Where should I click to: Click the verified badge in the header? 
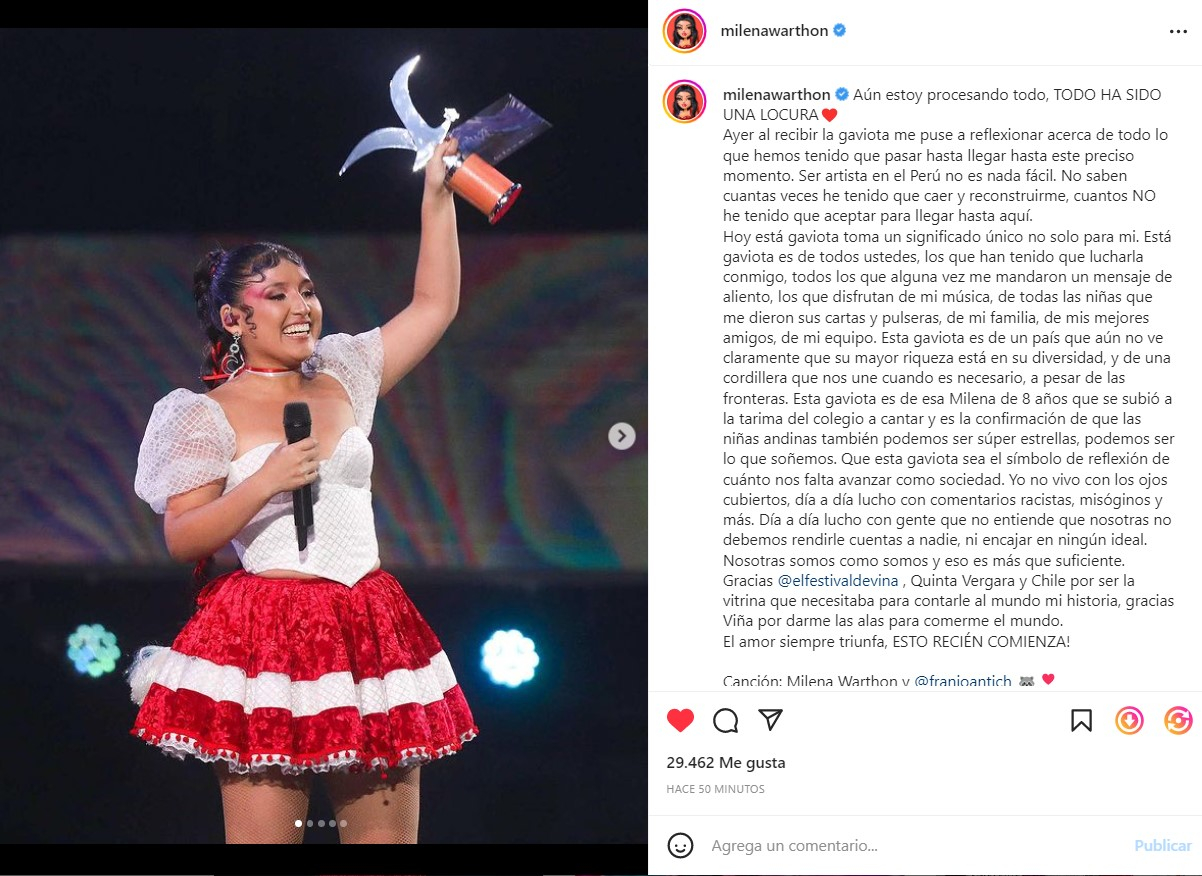point(840,31)
